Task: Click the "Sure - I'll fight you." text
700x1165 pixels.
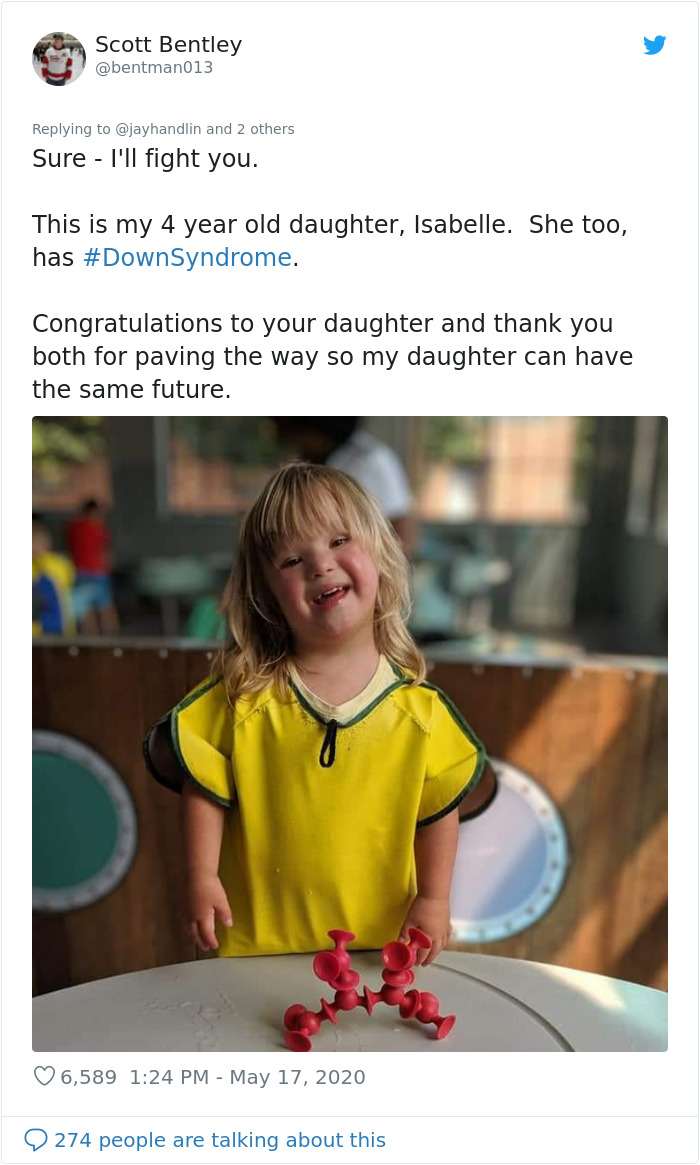Action: click(145, 159)
